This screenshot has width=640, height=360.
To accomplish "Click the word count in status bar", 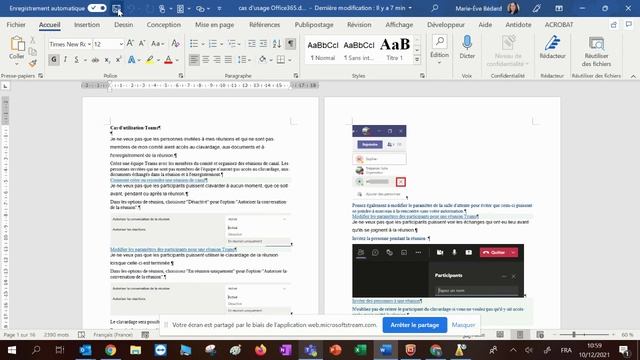I will click(56, 335).
